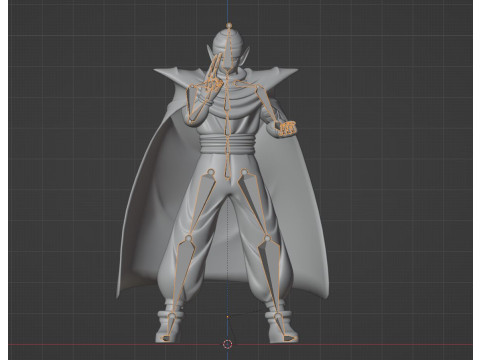Click the 3D cursor at the world origin
The image size is (480, 360).
click(228, 344)
